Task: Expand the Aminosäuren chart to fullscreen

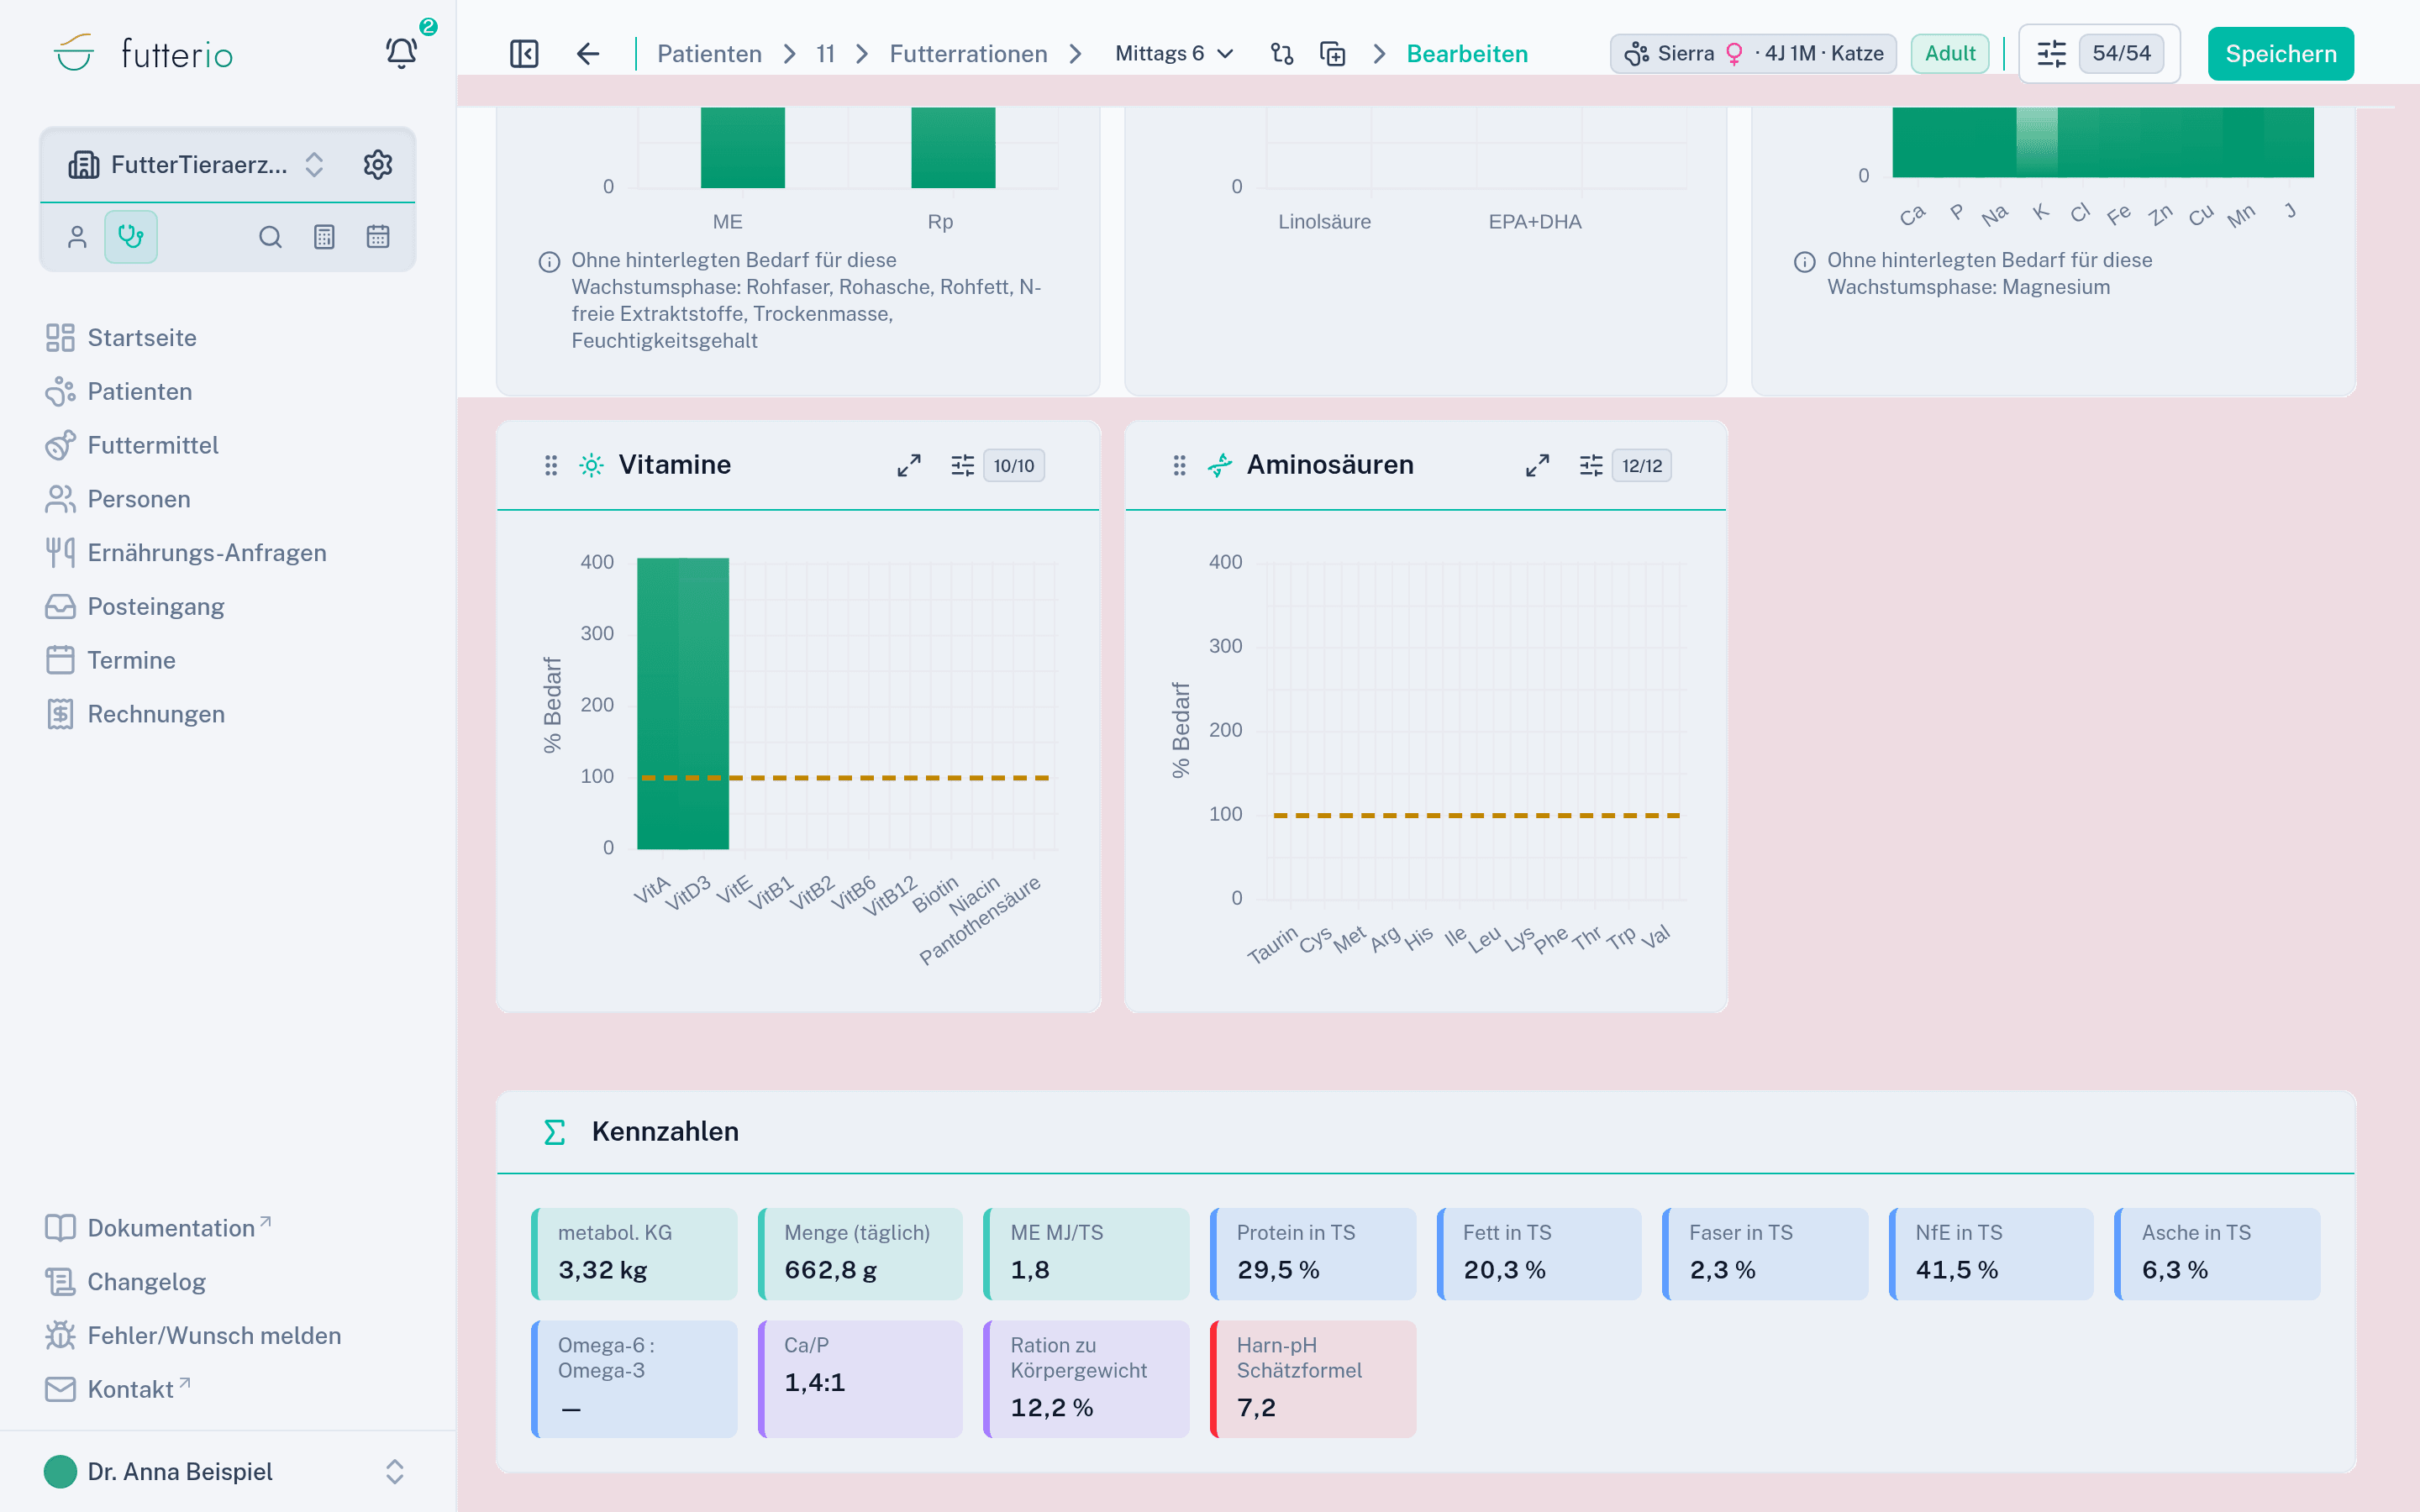Action: 1538,465
